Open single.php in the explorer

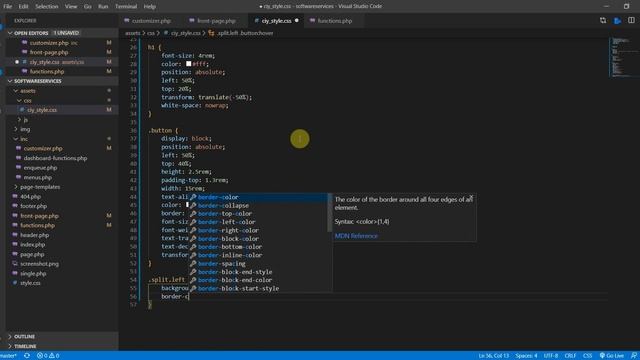(x=33, y=274)
